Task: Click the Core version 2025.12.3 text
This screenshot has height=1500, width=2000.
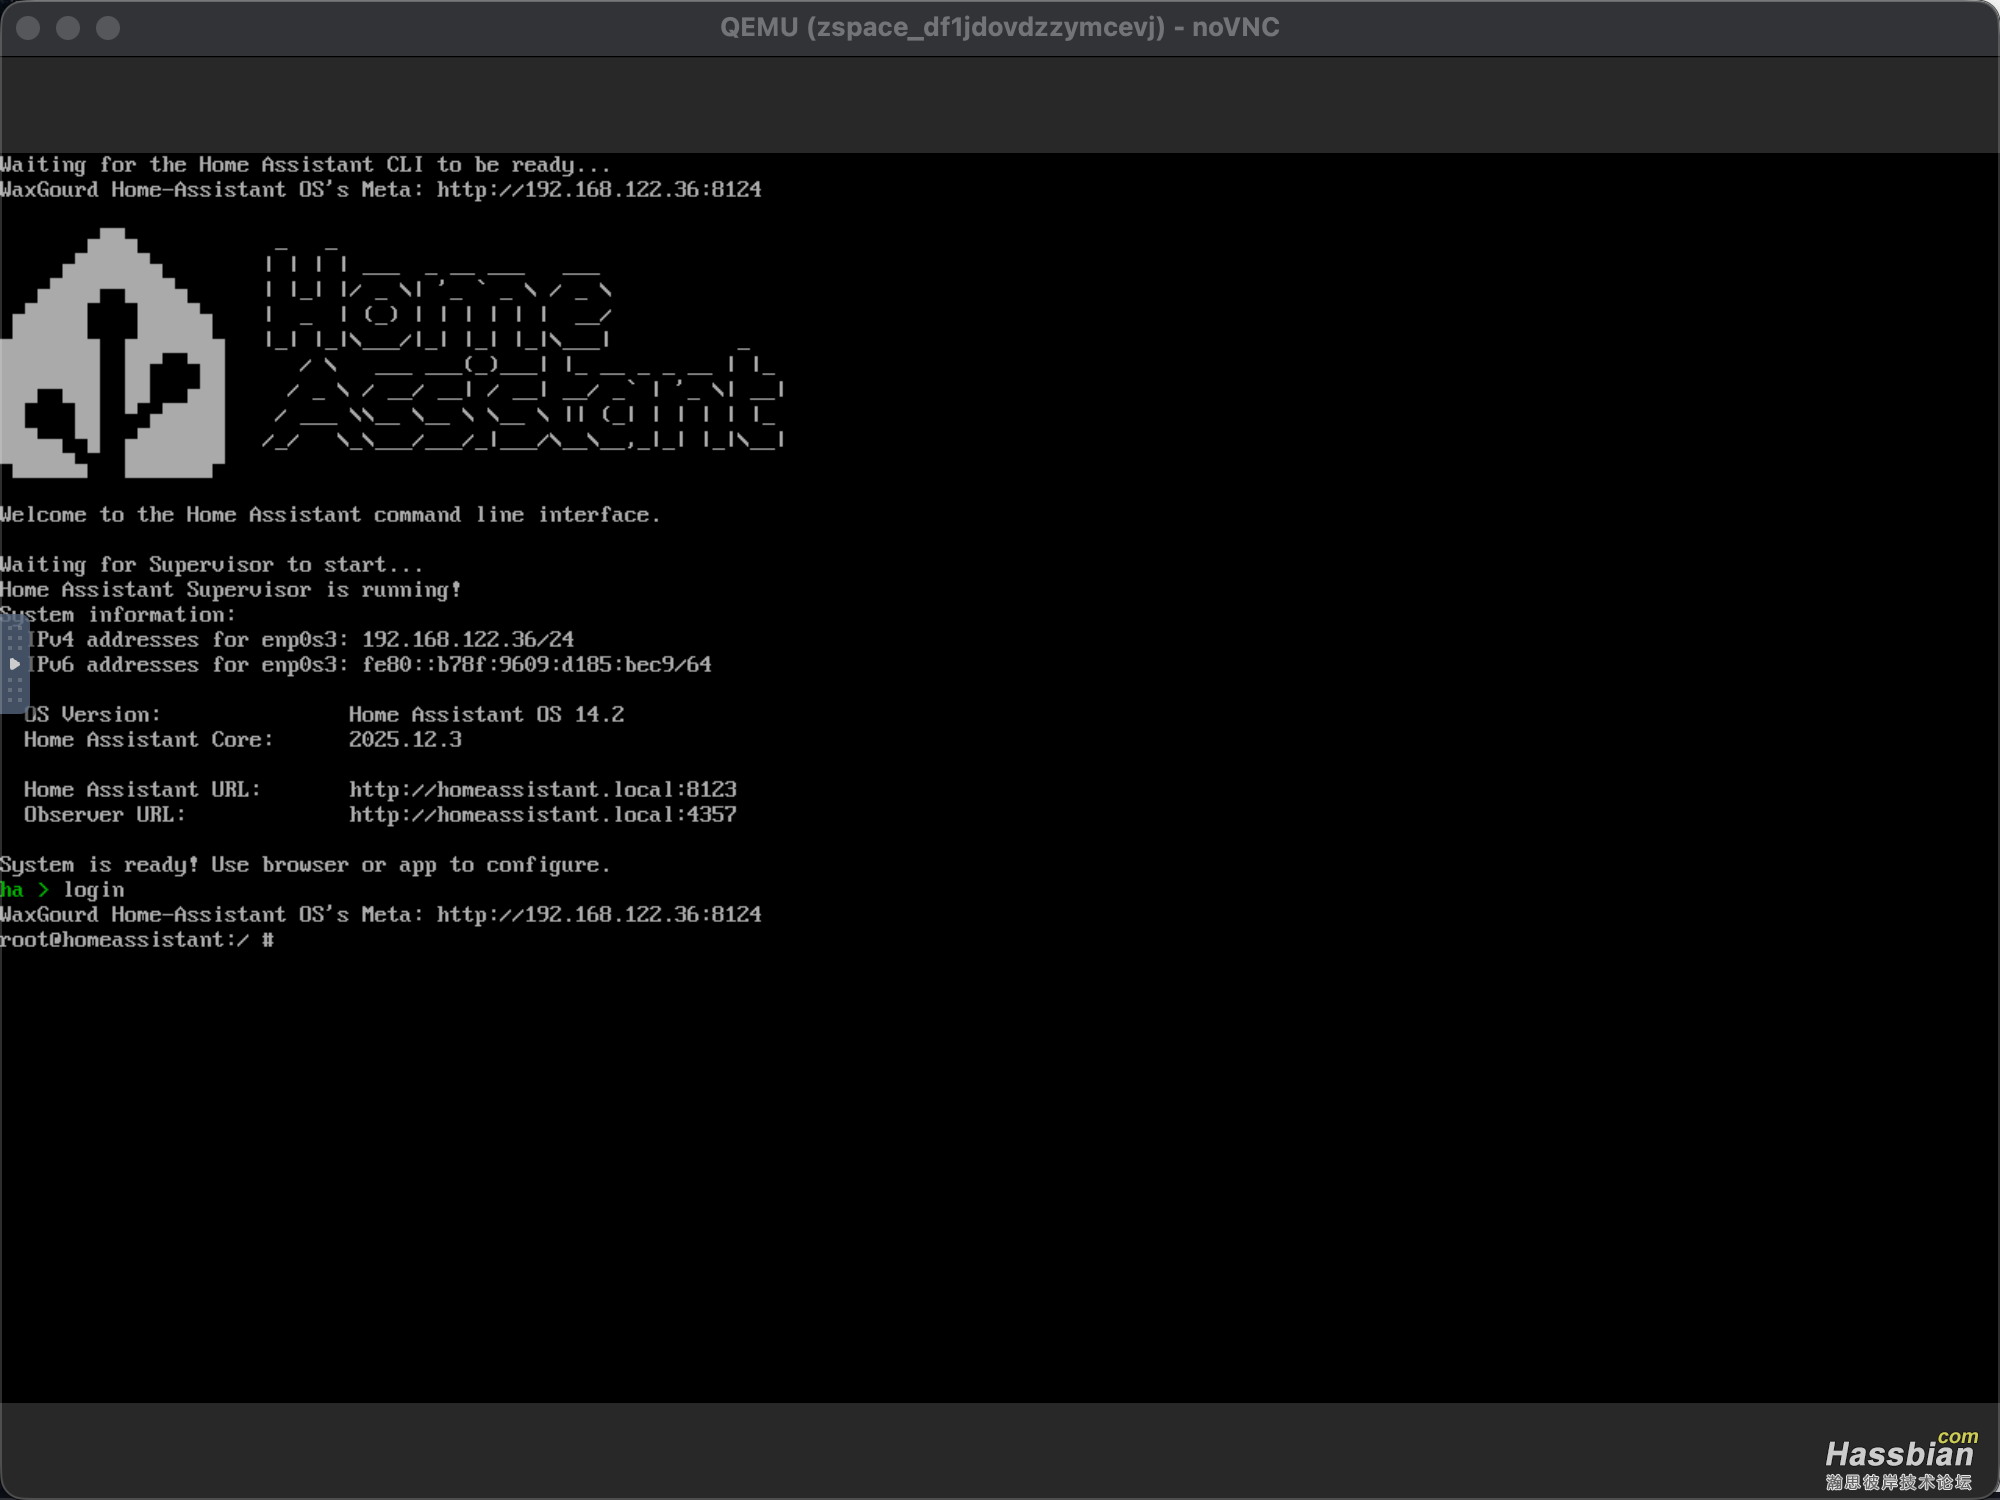Action: [x=405, y=740]
